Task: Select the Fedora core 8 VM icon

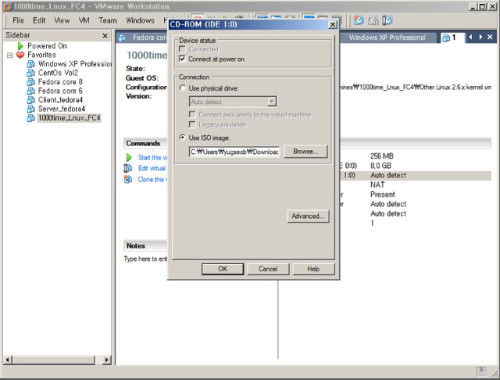Action: pos(31,82)
